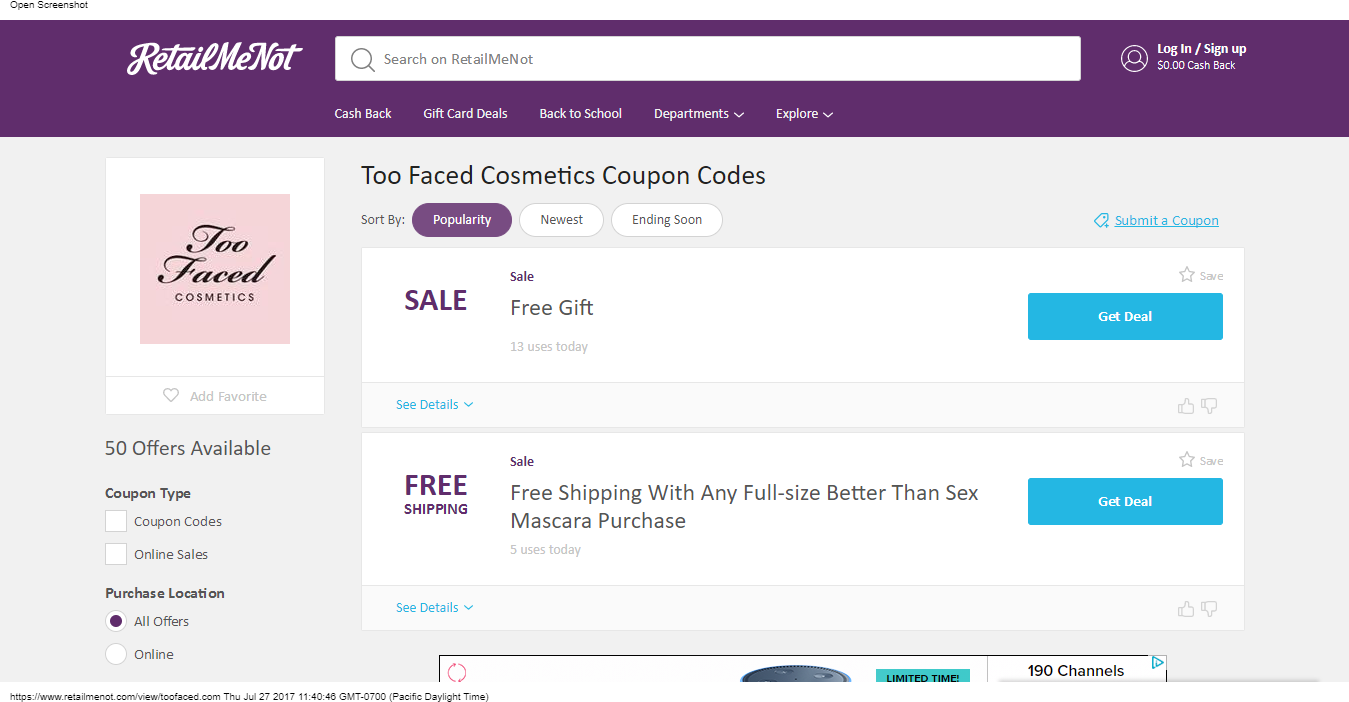
Task: Thumbs up the Free Gift offer
Action: coord(1186,405)
